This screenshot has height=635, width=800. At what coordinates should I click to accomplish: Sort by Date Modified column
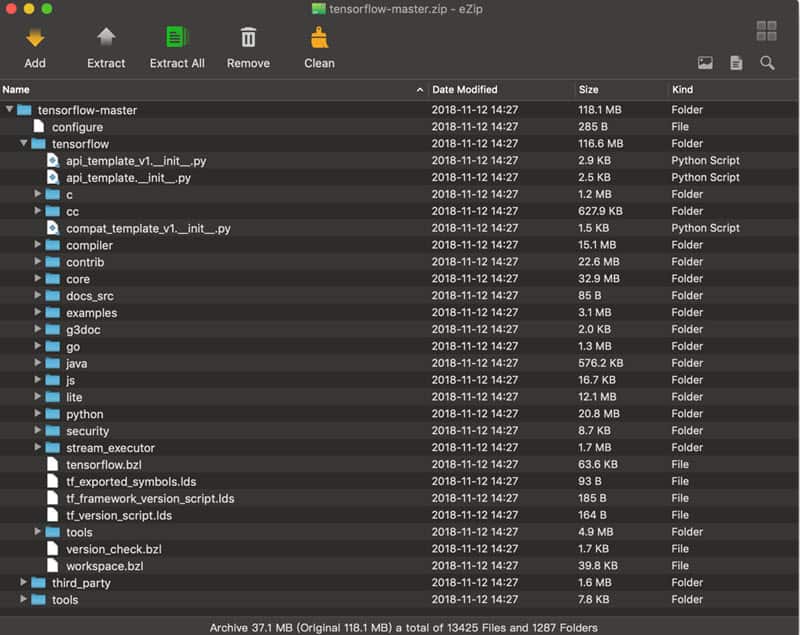pos(498,90)
